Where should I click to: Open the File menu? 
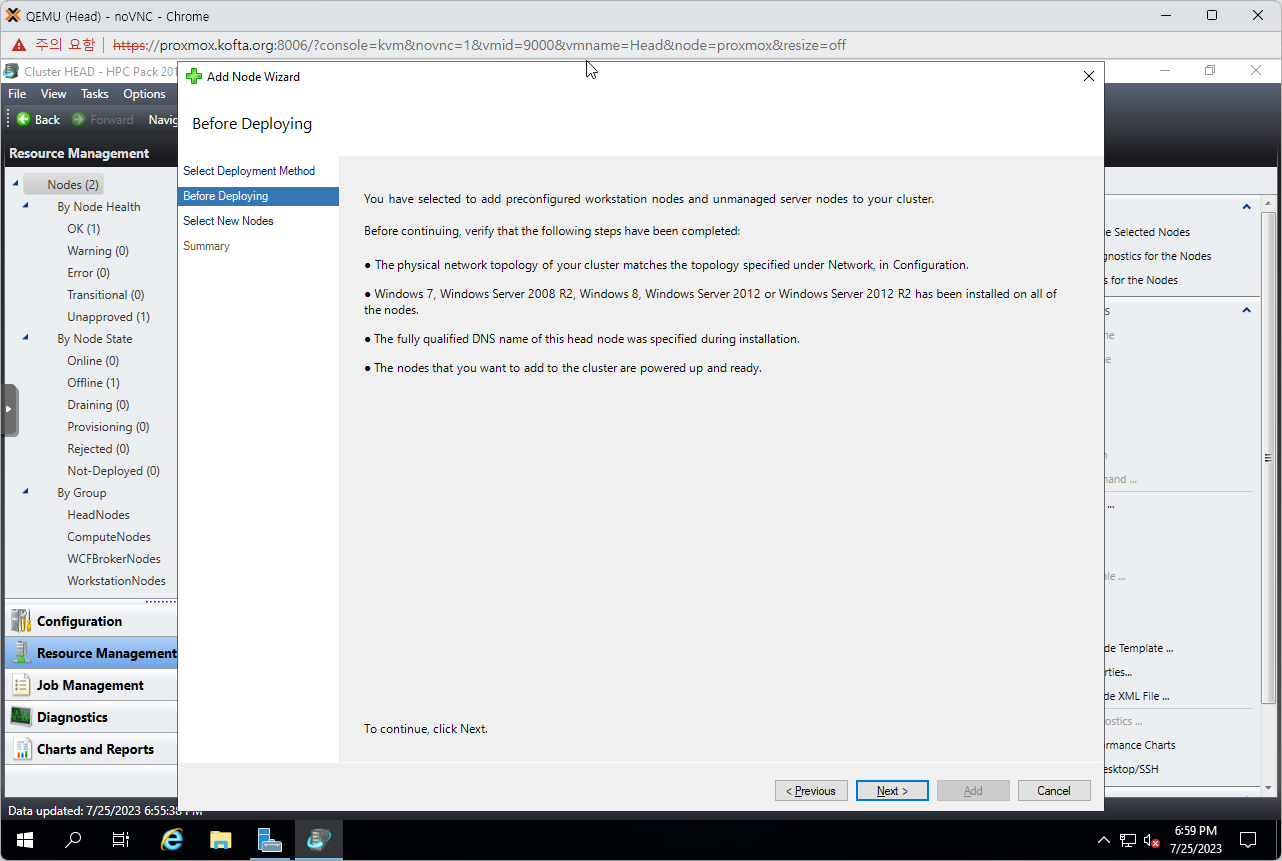17,94
